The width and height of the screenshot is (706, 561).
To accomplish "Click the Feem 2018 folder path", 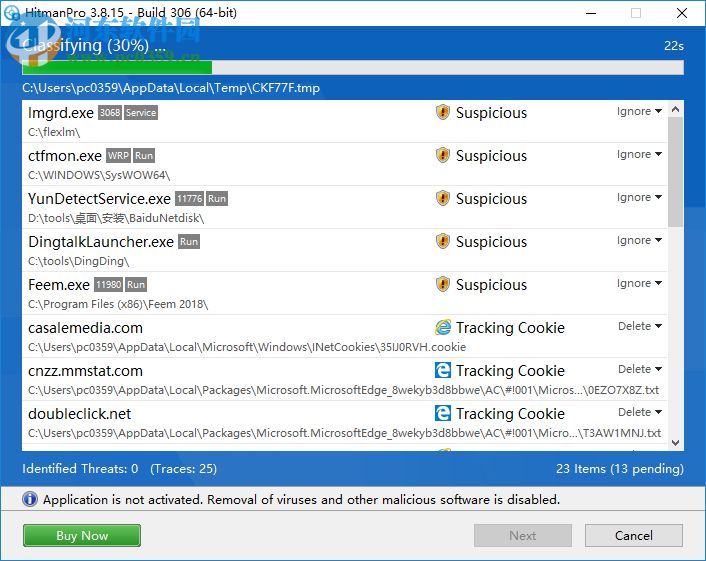I will tap(118, 304).
